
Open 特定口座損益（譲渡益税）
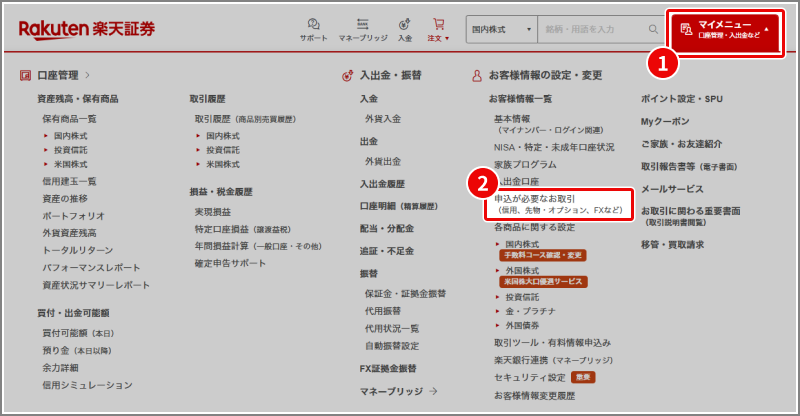(243, 229)
